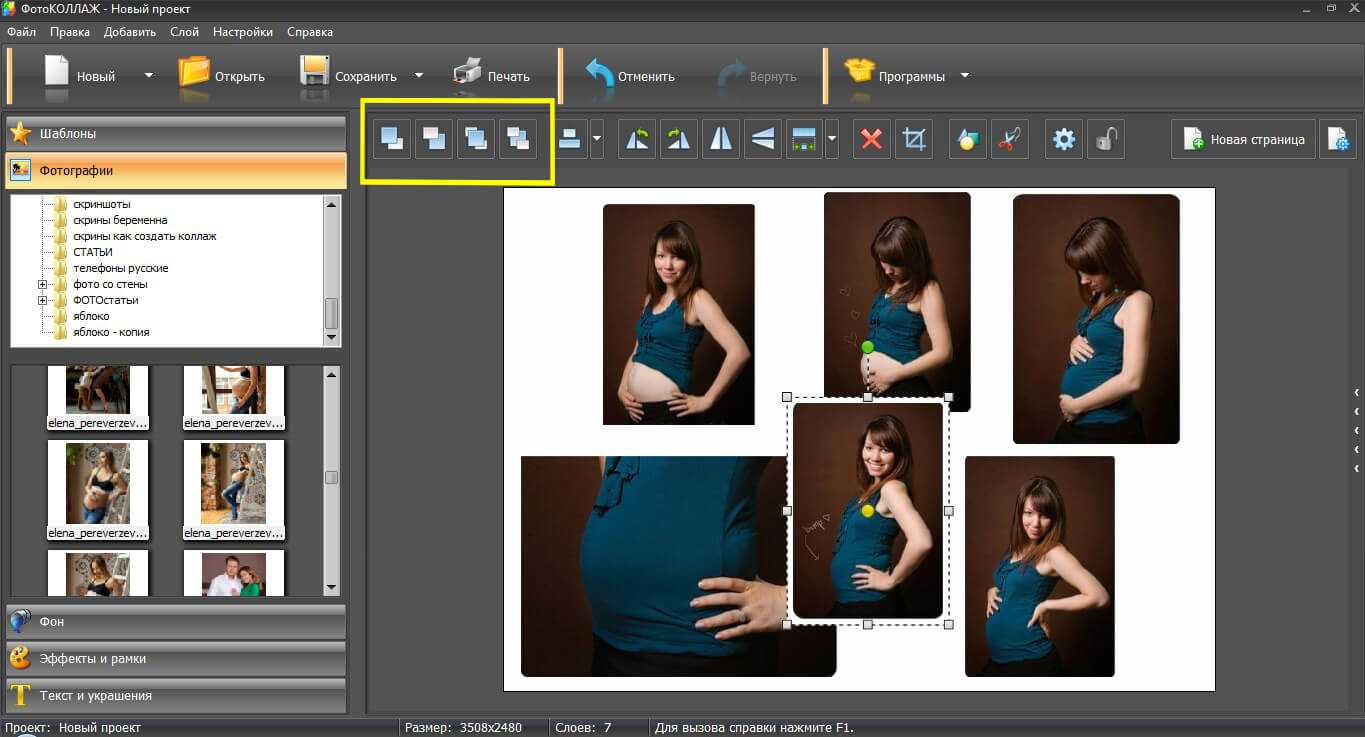Flip the photo vertically
The image size is (1365, 737).
pyautogui.click(x=762, y=140)
